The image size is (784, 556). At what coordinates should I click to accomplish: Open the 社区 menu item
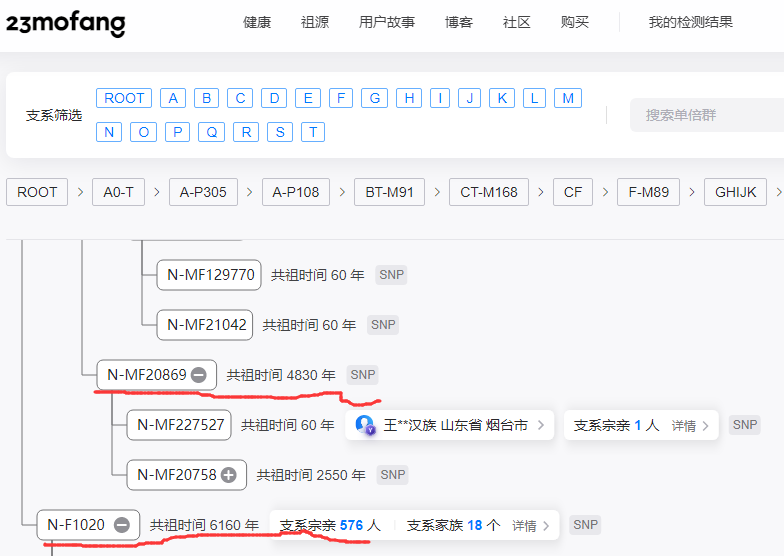pyautogui.click(x=516, y=22)
